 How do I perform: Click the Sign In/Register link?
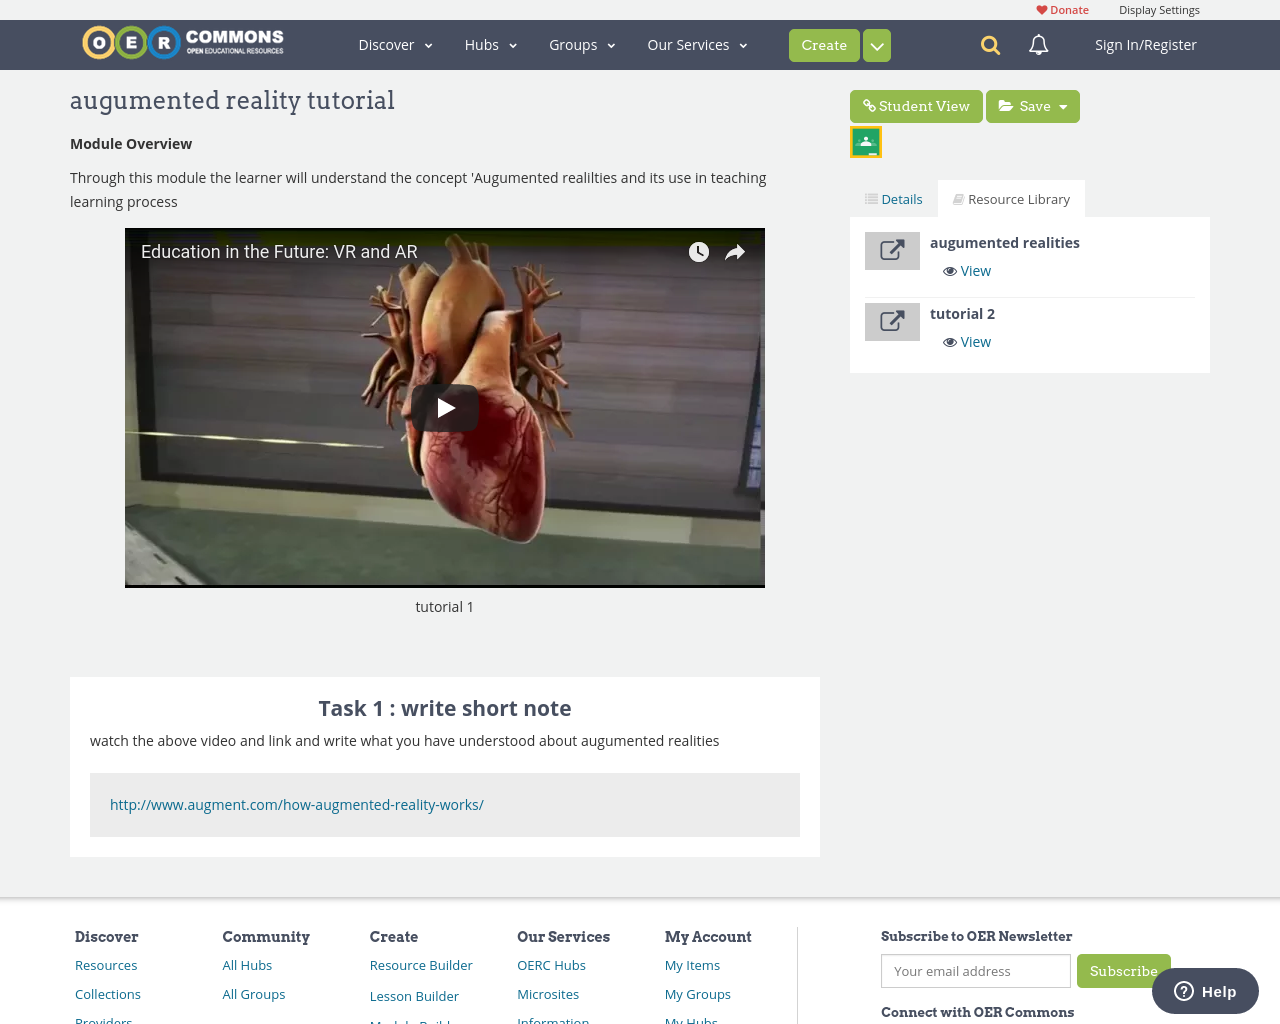(x=1144, y=44)
